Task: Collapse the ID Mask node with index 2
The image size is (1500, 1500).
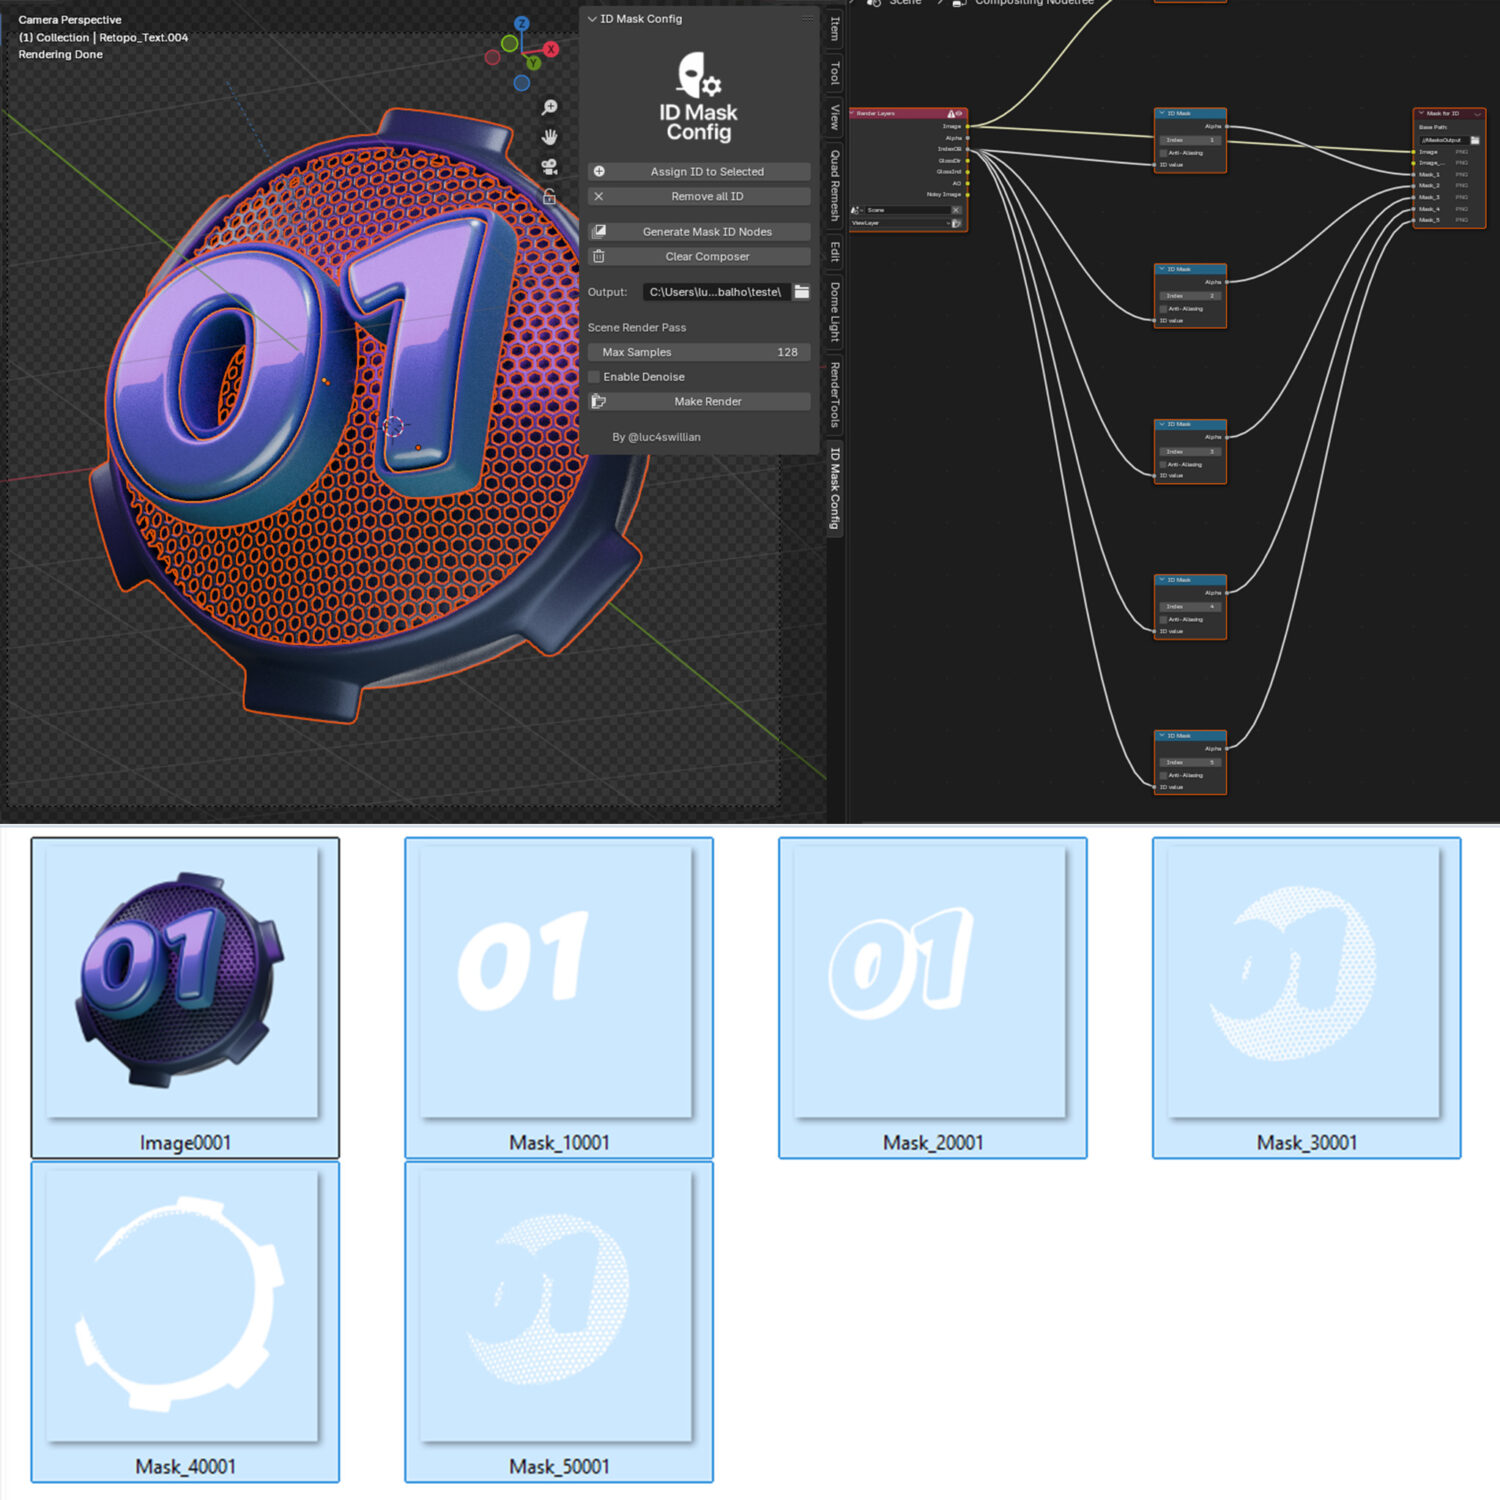Action: [x=1161, y=269]
